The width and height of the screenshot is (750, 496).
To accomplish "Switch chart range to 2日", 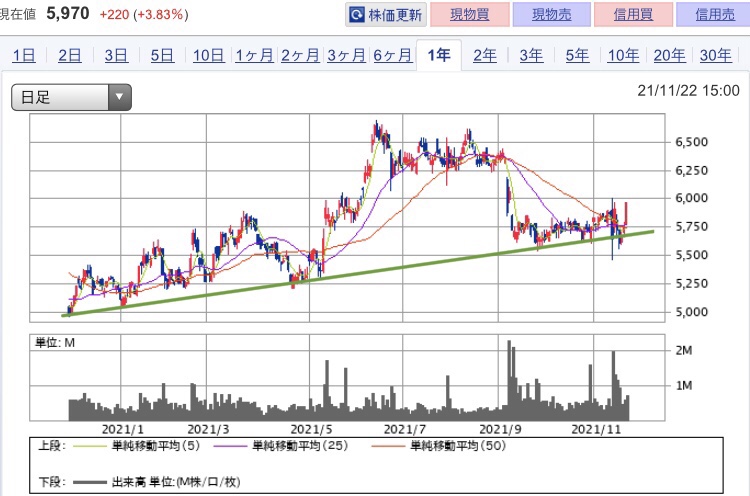I will click(x=70, y=56).
